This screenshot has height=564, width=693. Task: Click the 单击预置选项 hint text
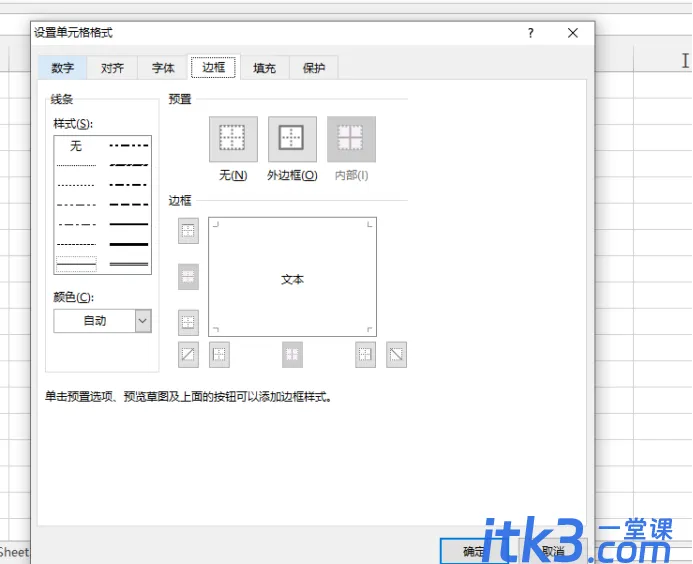(189, 396)
